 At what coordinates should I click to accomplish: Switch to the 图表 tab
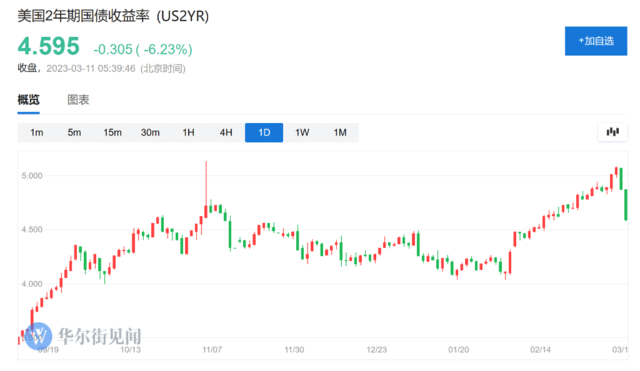tap(78, 100)
